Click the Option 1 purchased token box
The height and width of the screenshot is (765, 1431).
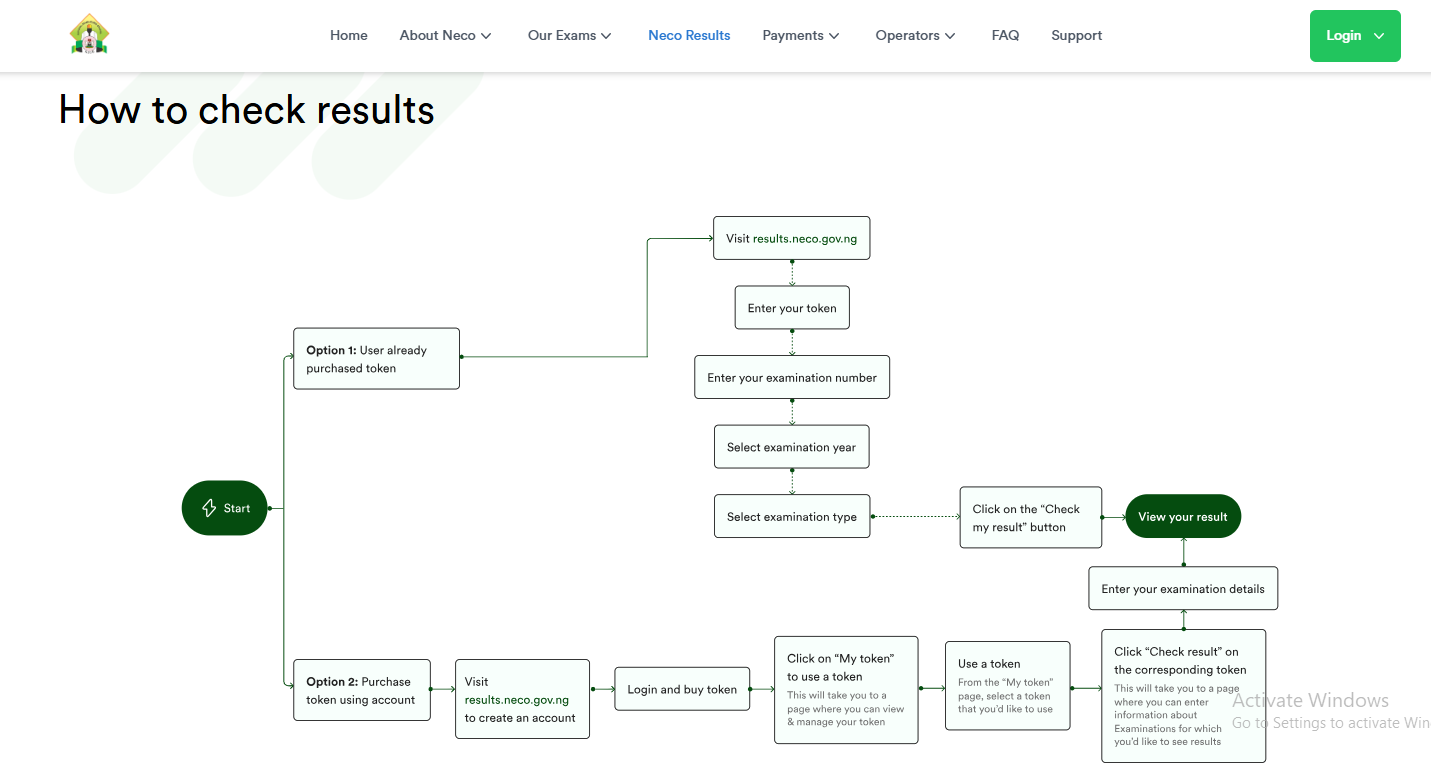pos(376,358)
